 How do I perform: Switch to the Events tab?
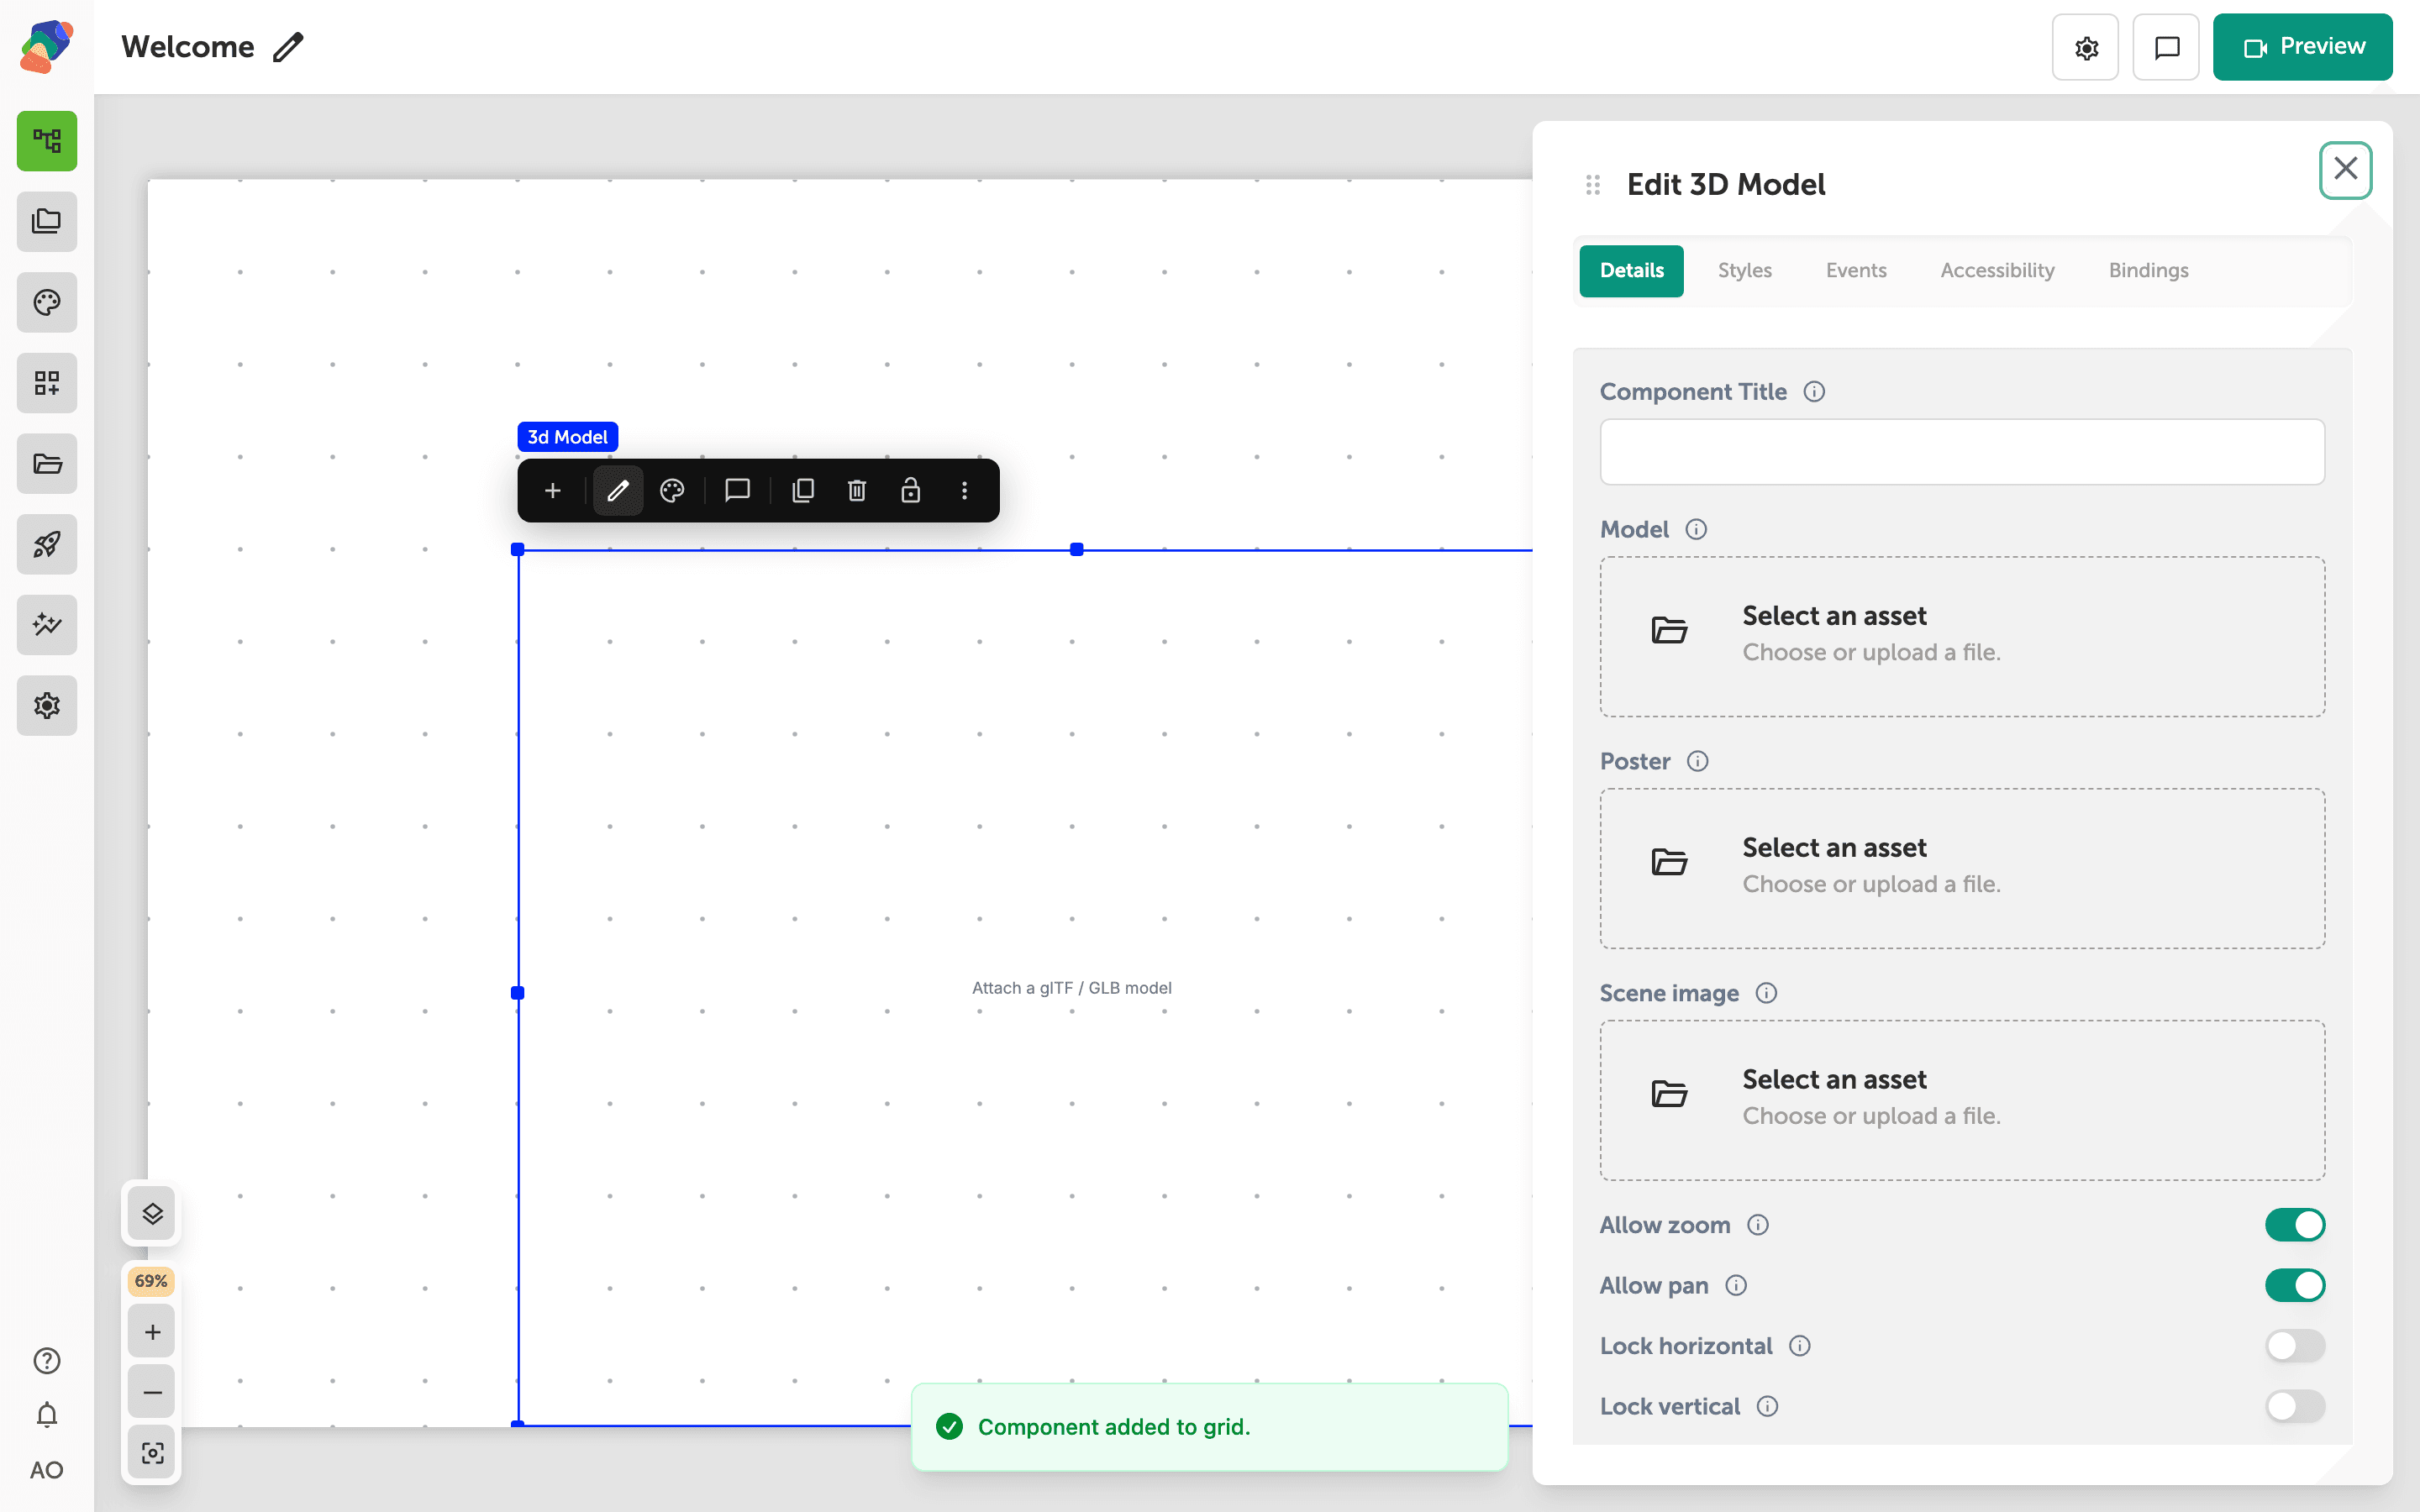coord(1856,271)
